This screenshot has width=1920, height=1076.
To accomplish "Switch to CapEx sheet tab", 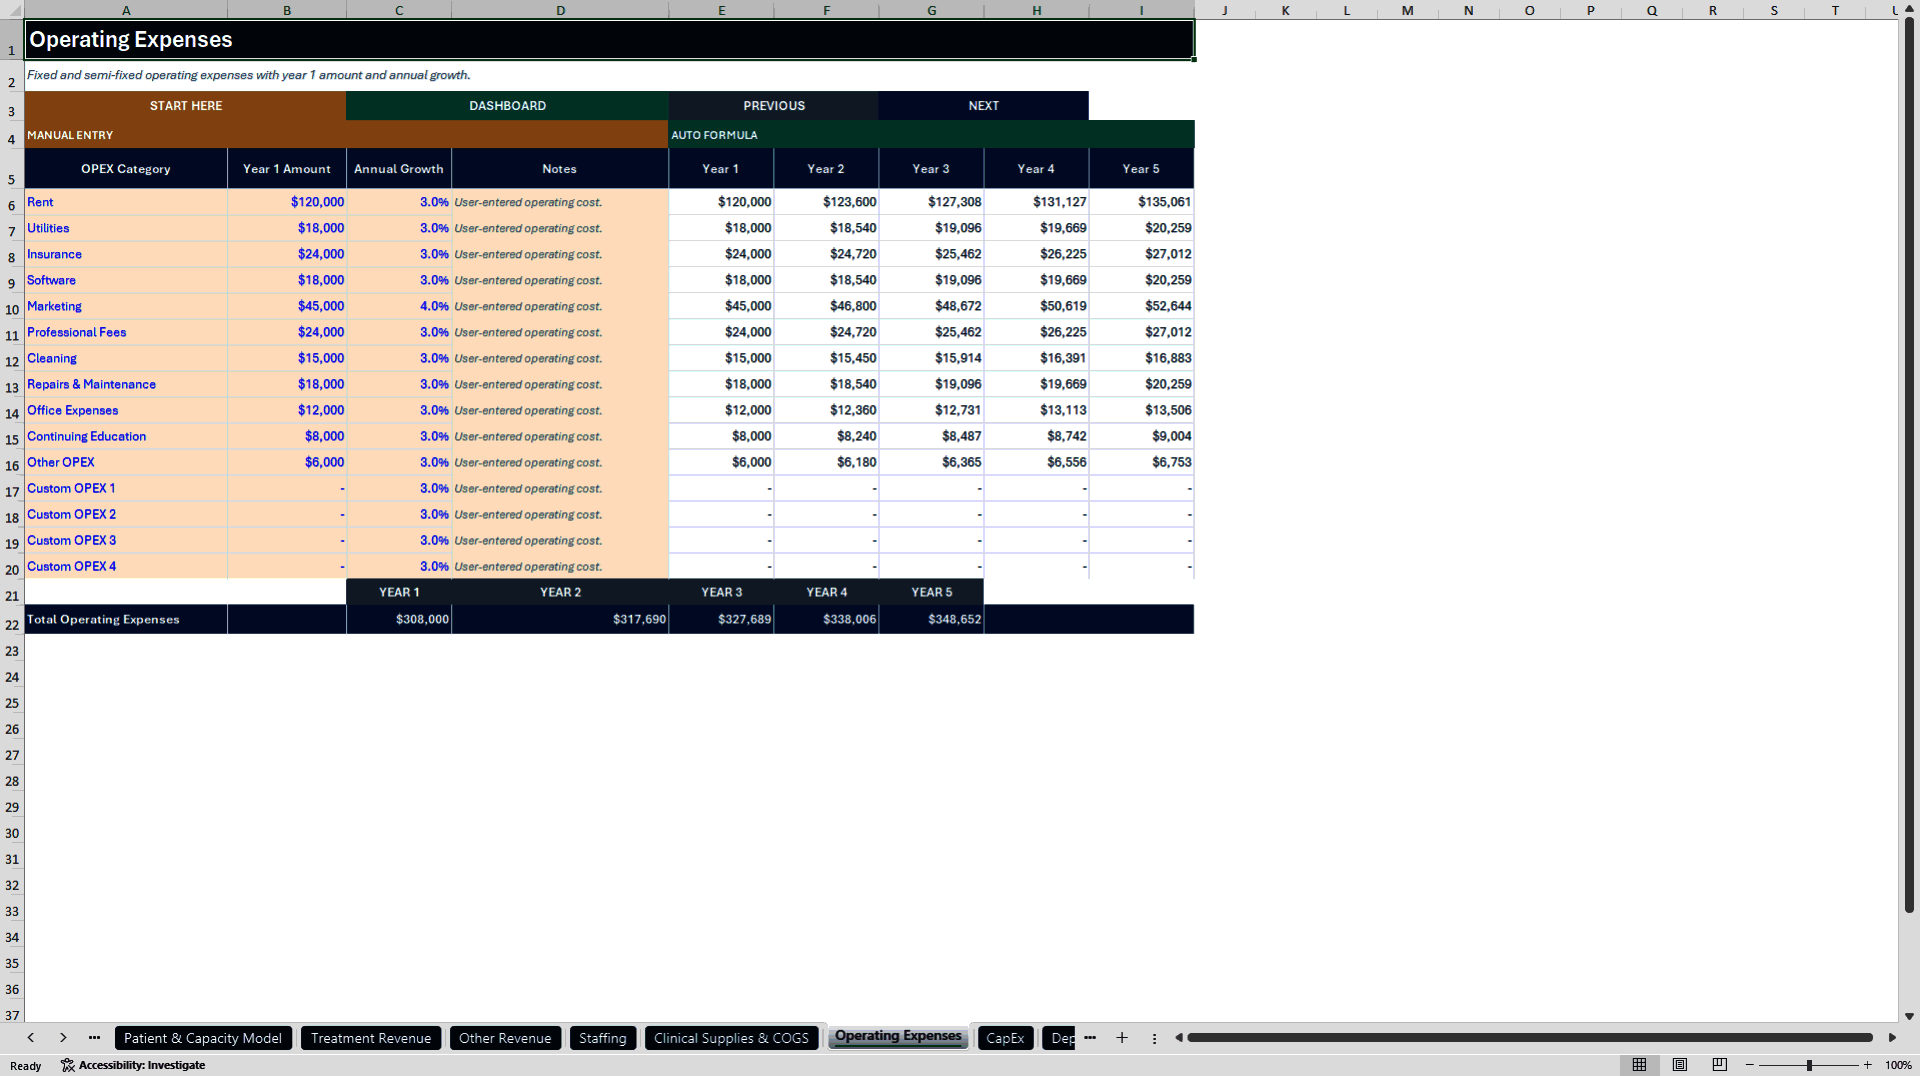I will point(1005,1038).
